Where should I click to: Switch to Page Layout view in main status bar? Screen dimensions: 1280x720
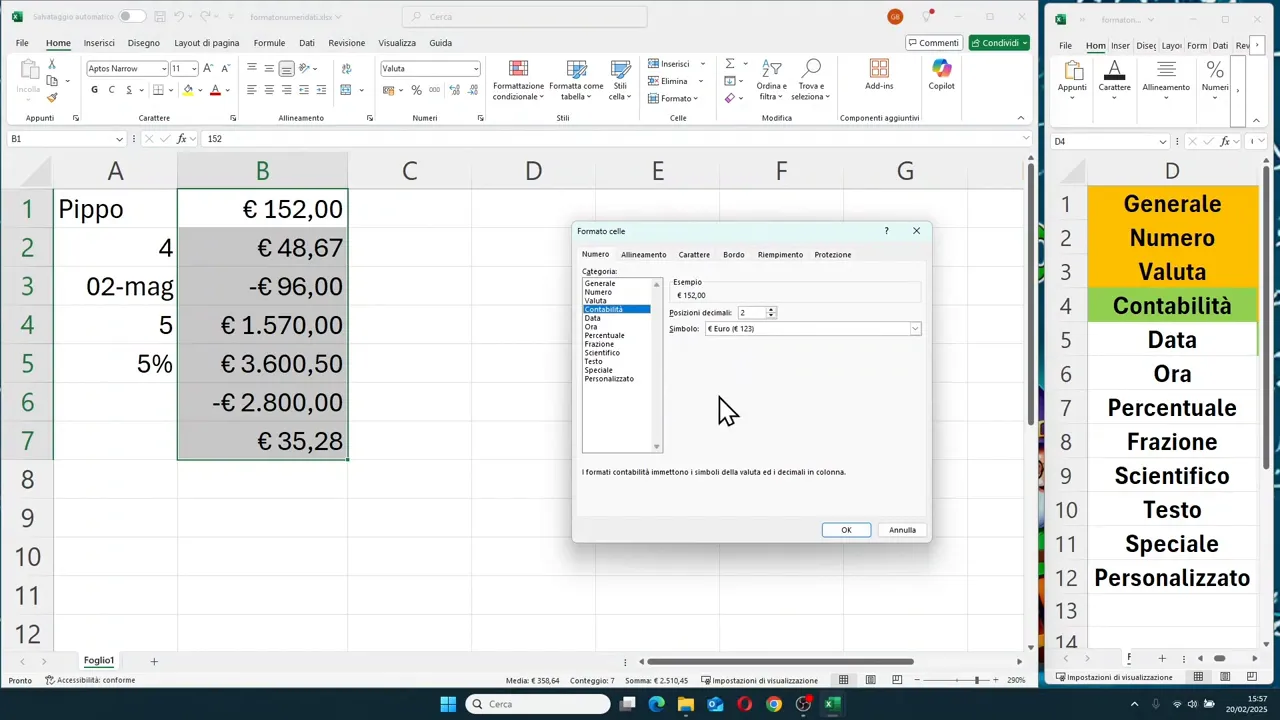[870, 680]
